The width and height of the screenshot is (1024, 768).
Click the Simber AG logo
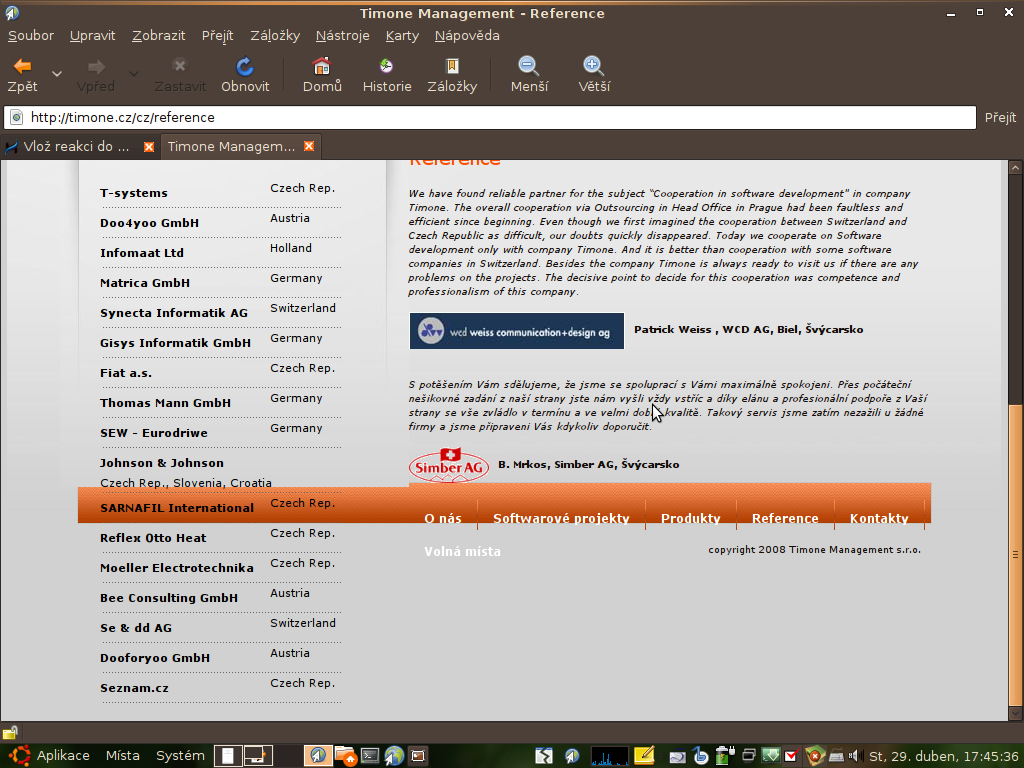coord(449,466)
